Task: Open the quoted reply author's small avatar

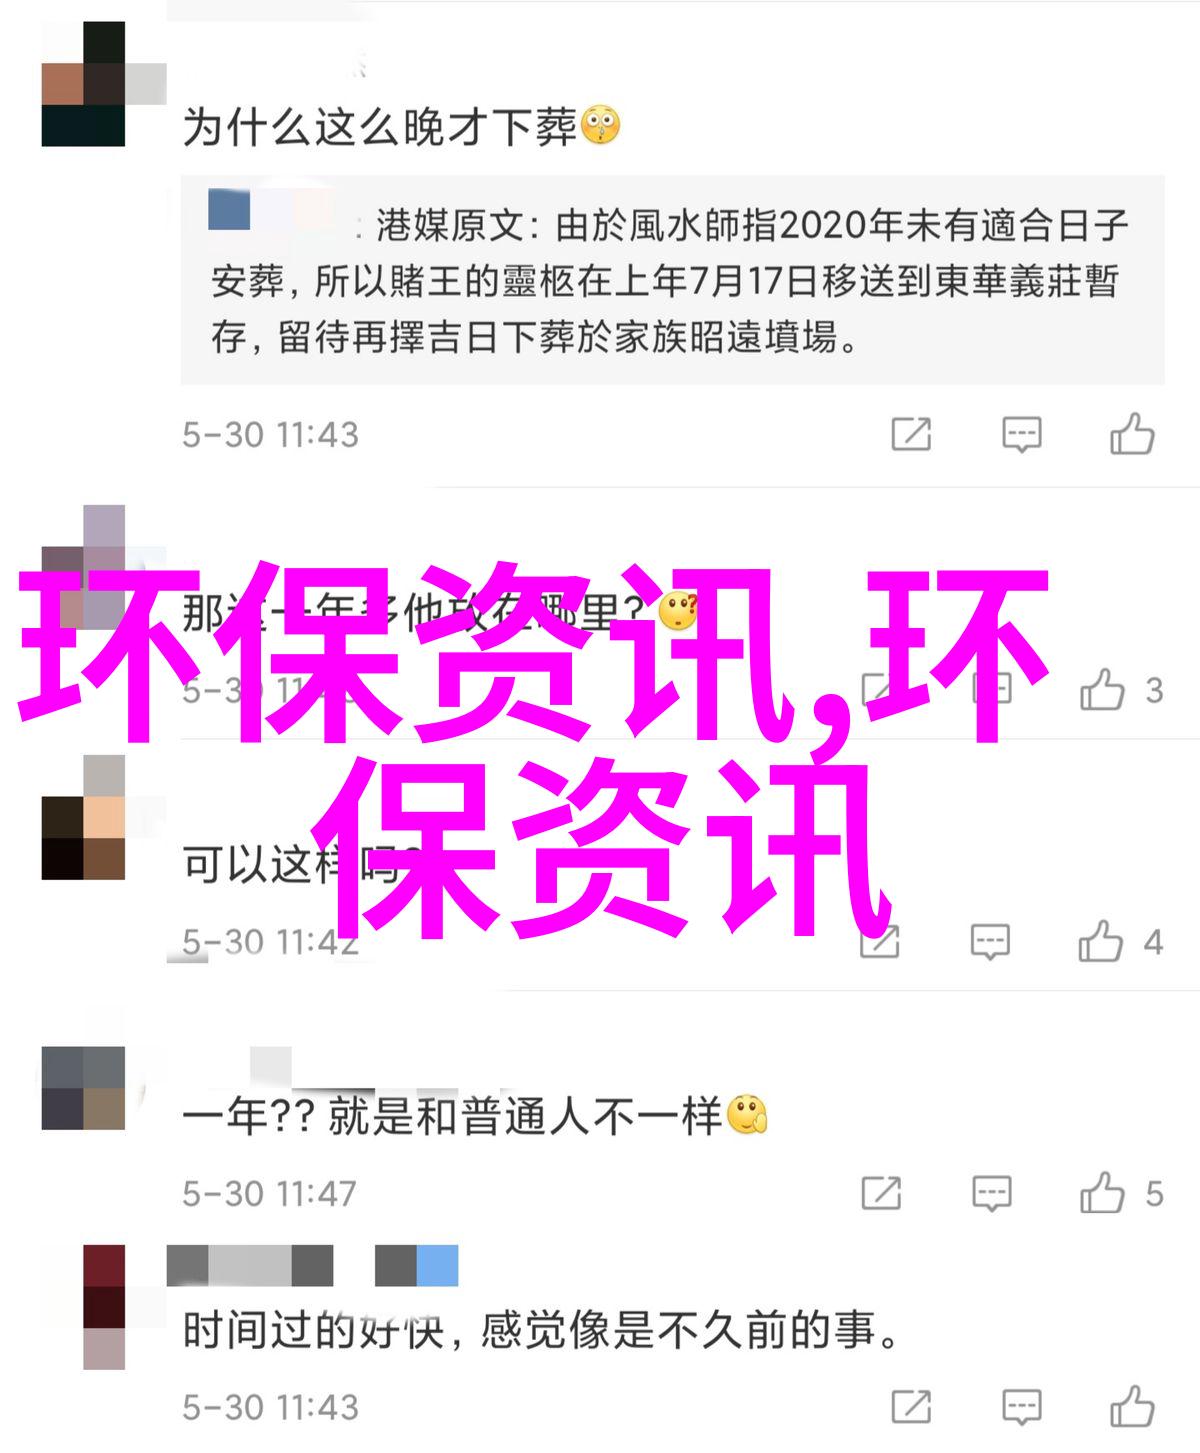Action: coord(229,209)
